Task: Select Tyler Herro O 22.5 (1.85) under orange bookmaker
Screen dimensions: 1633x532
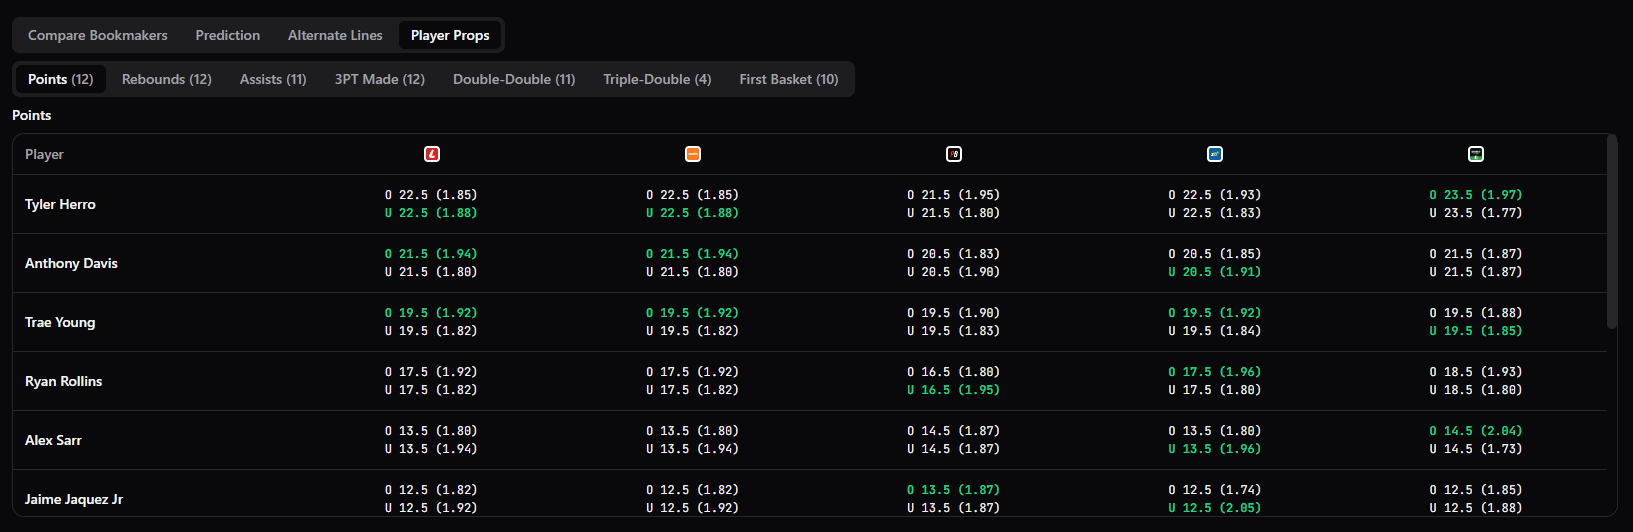Action: (x=693, y=195)
